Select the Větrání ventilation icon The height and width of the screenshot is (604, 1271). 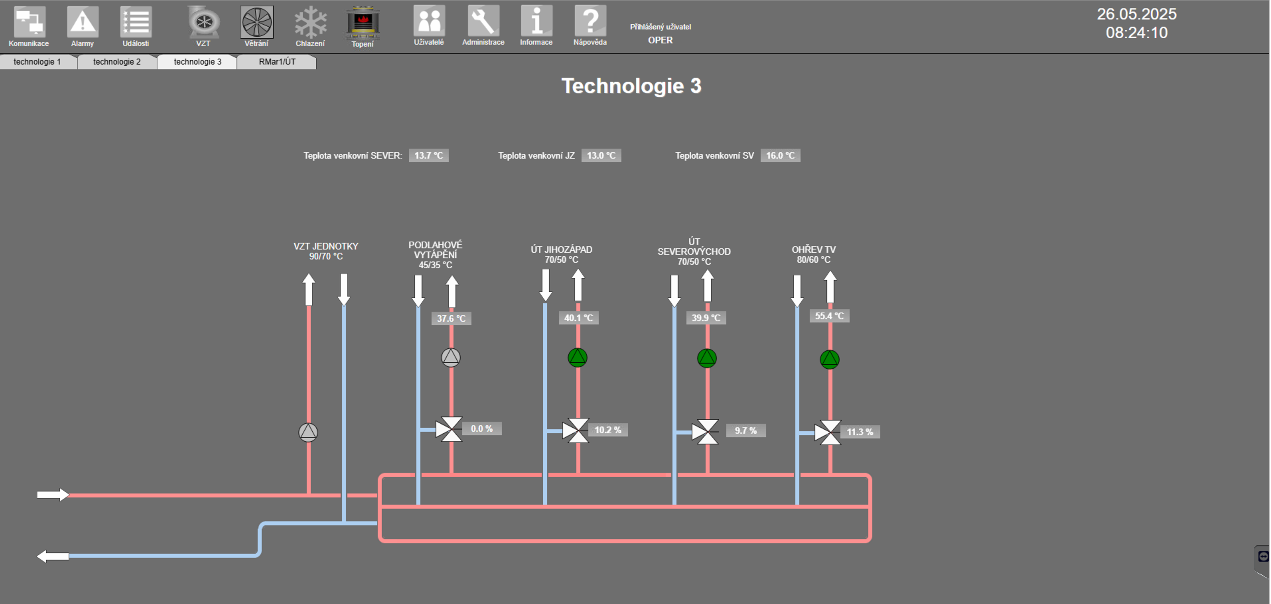[x=257, y=22]
